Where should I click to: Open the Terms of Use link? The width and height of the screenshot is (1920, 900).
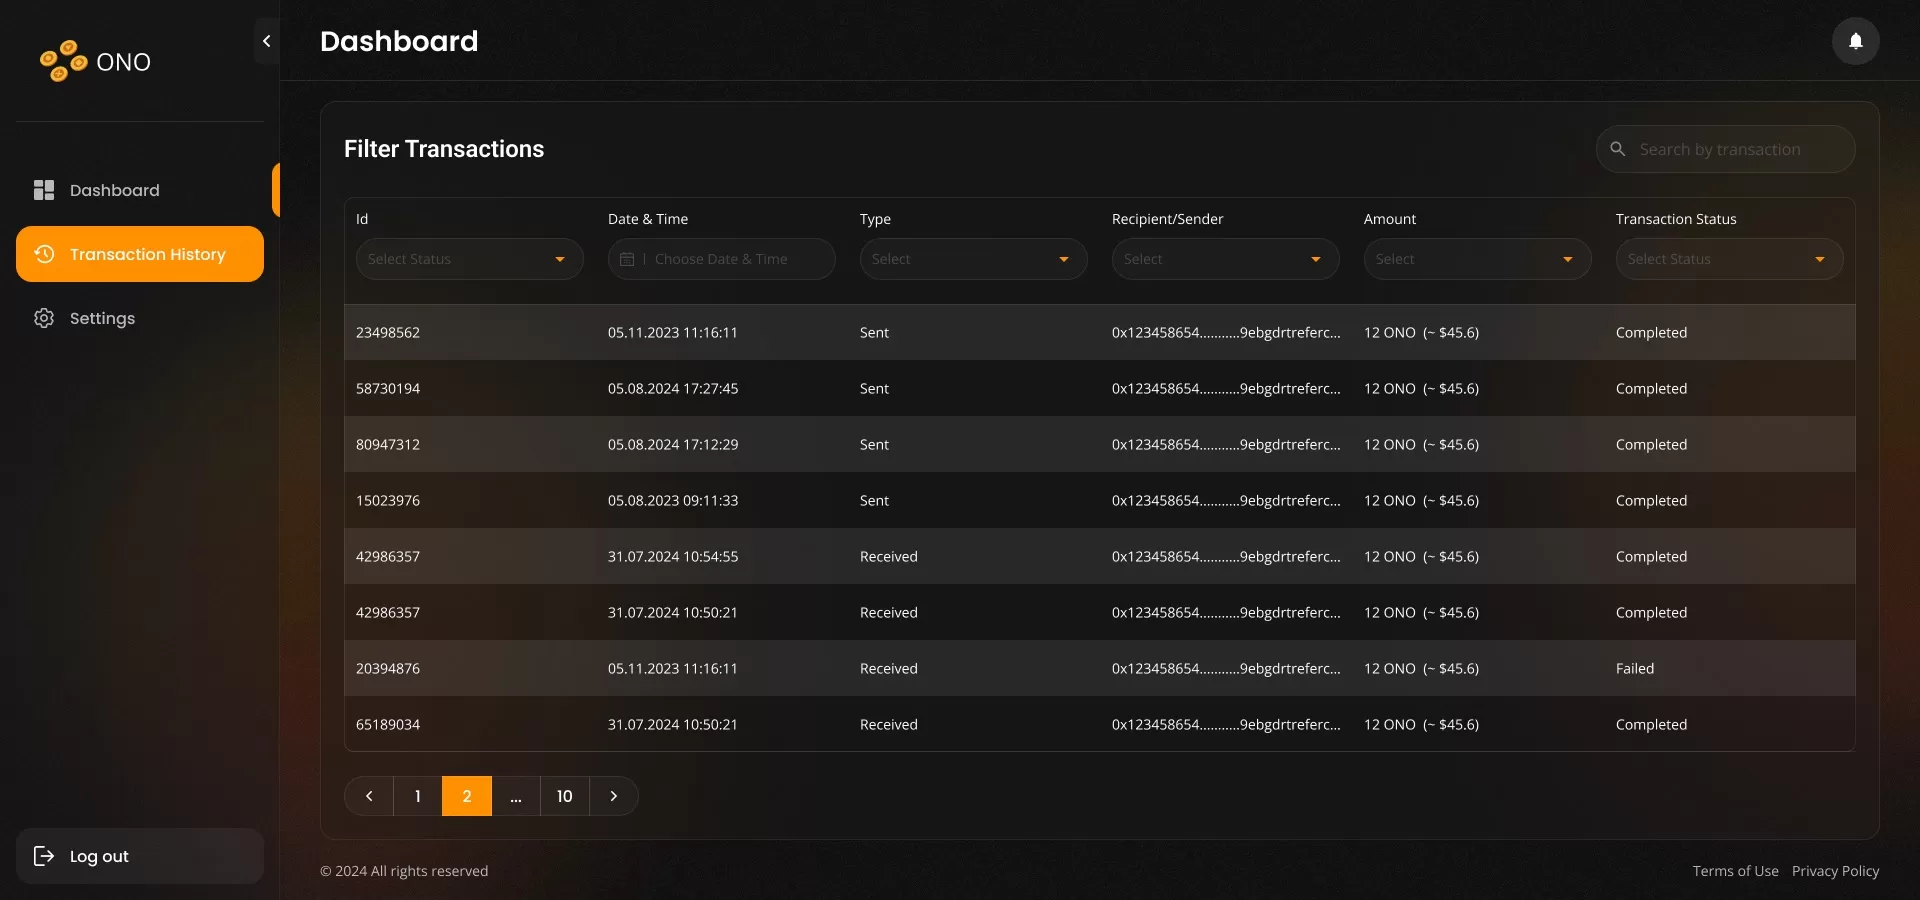click(x=1735, y=871)
